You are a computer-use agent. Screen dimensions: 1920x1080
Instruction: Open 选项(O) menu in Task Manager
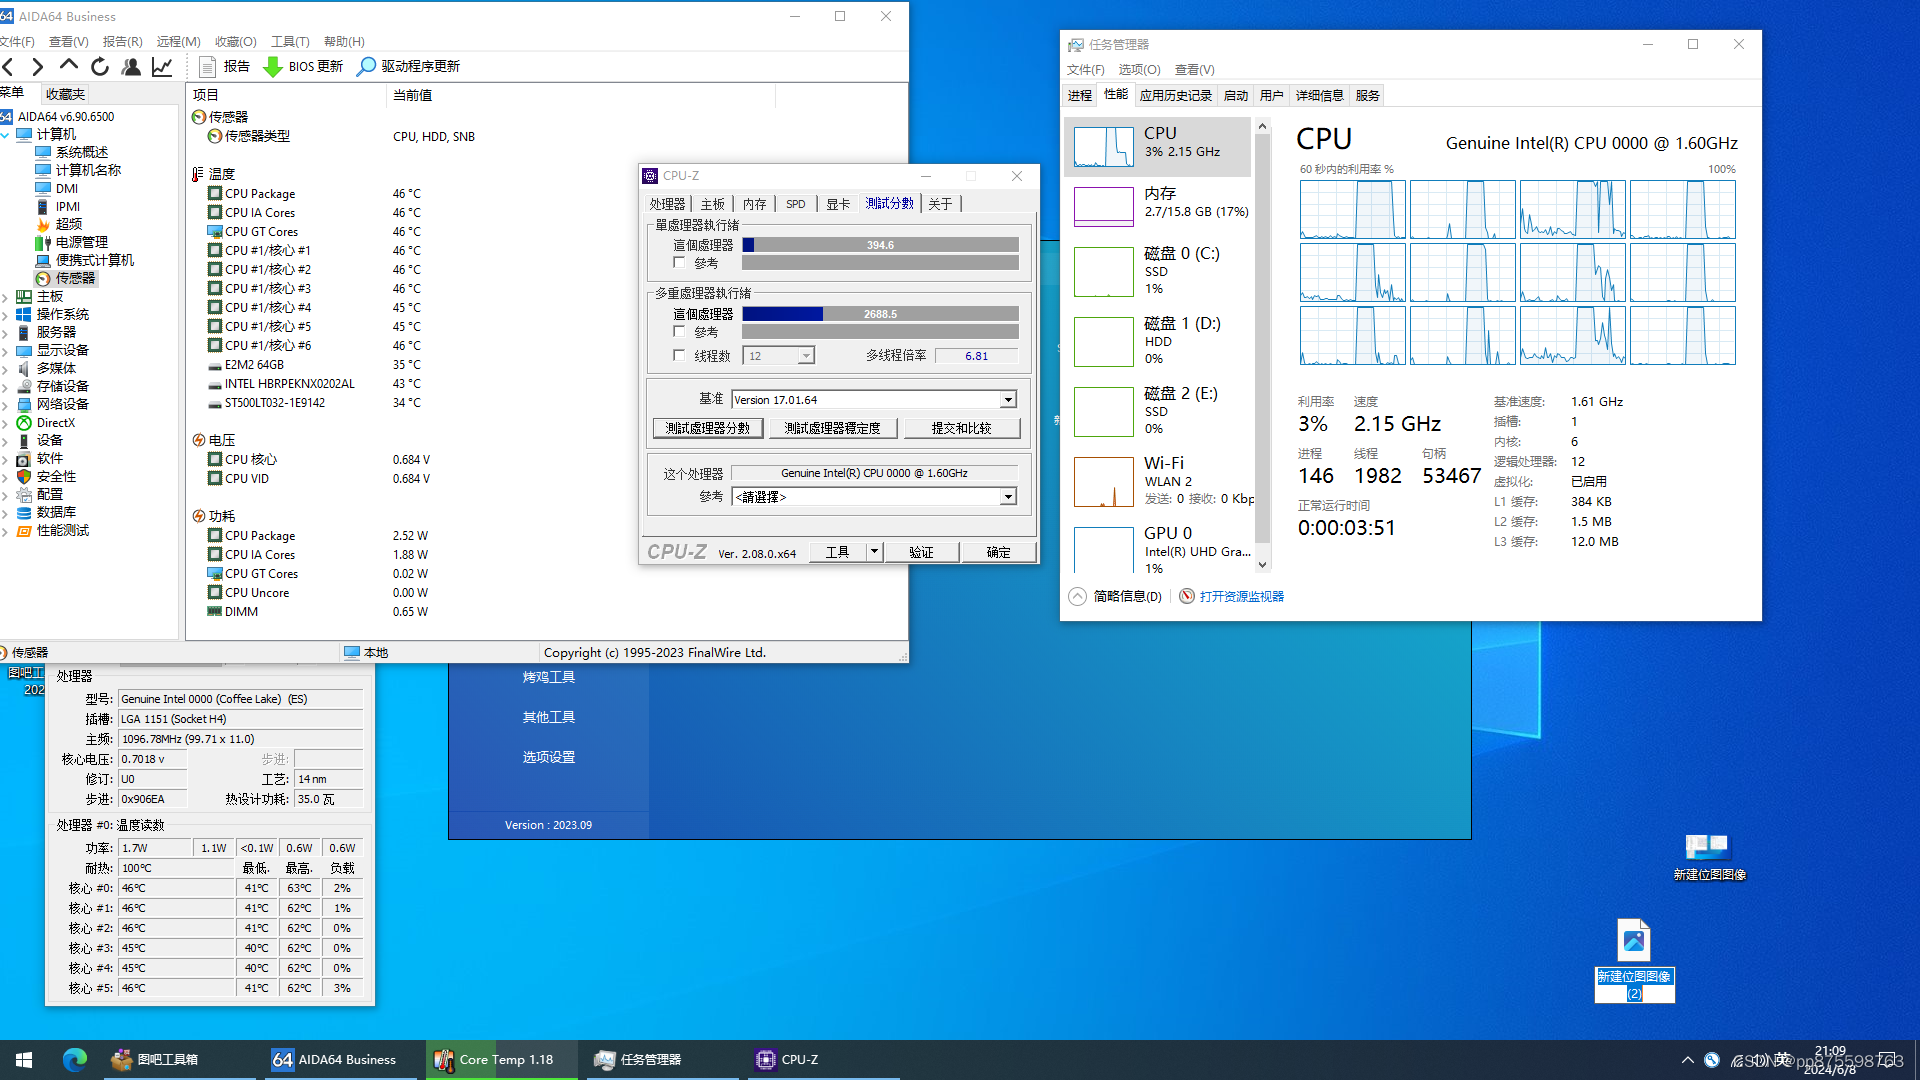tap(1139, 70)
